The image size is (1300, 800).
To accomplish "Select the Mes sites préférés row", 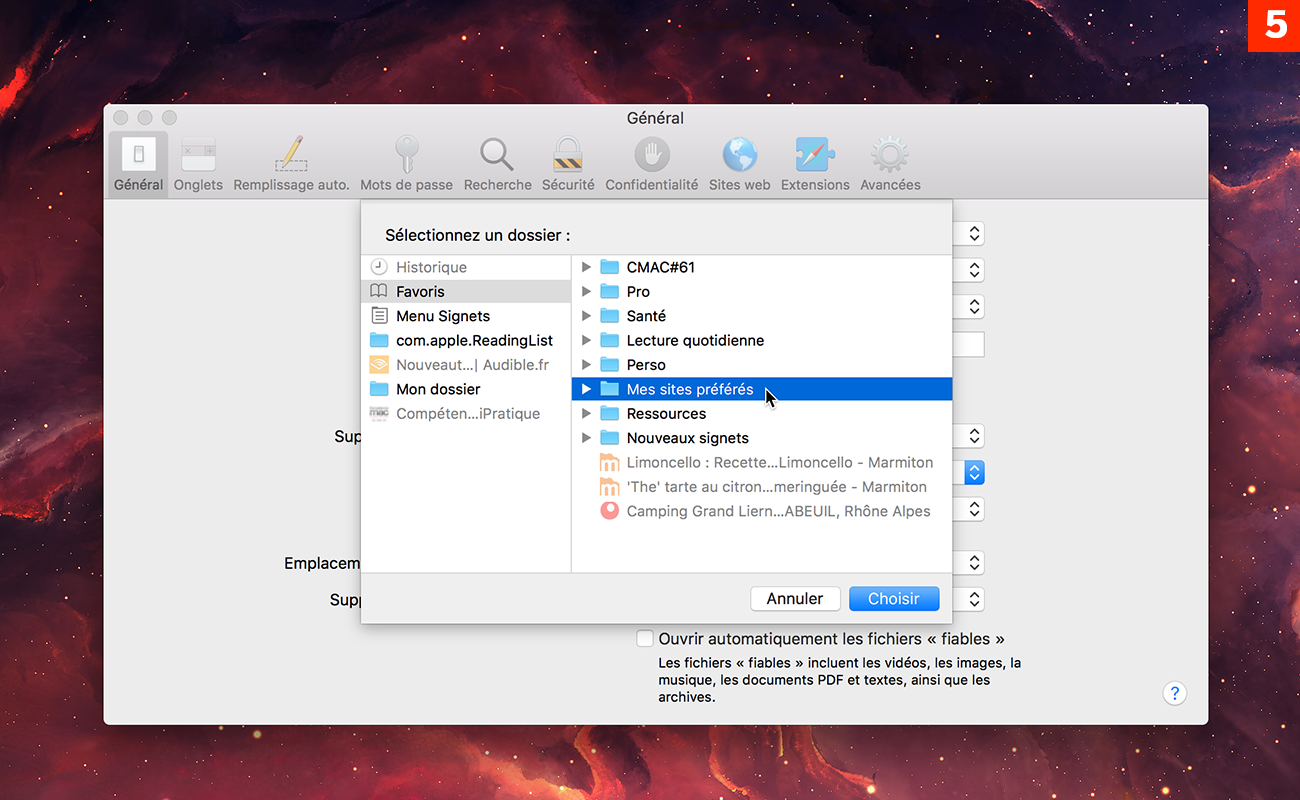I will [x=762, y=389].
